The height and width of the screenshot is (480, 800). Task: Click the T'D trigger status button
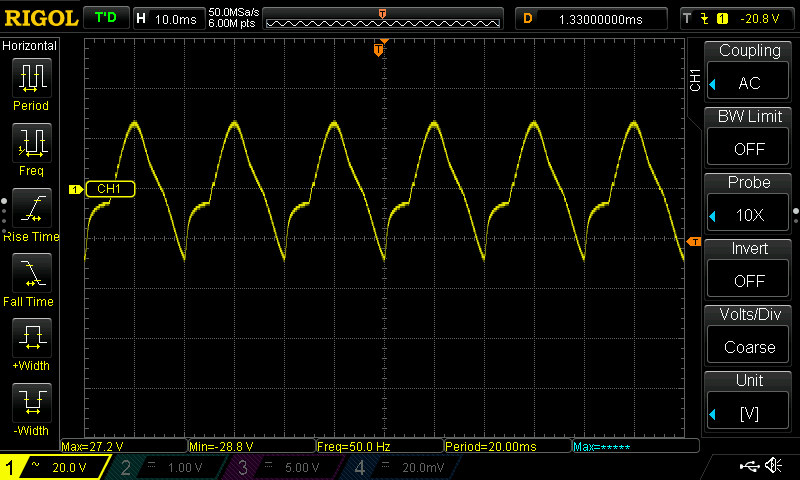(x=105, y=18)
